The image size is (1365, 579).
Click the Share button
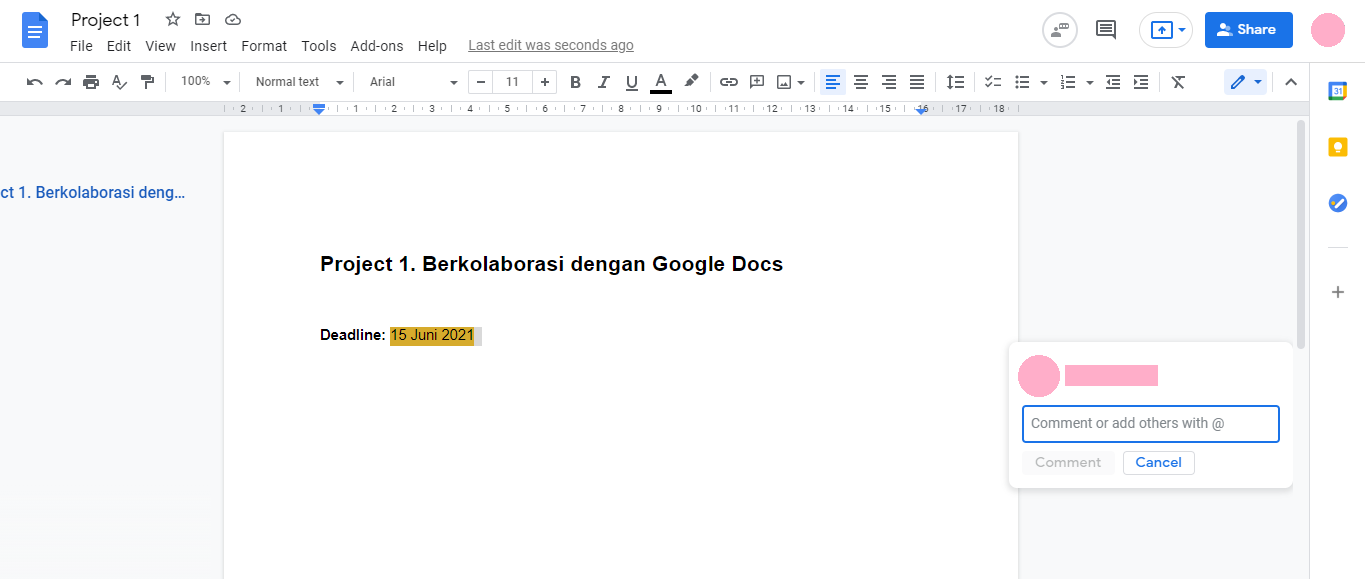point(1248,30)
